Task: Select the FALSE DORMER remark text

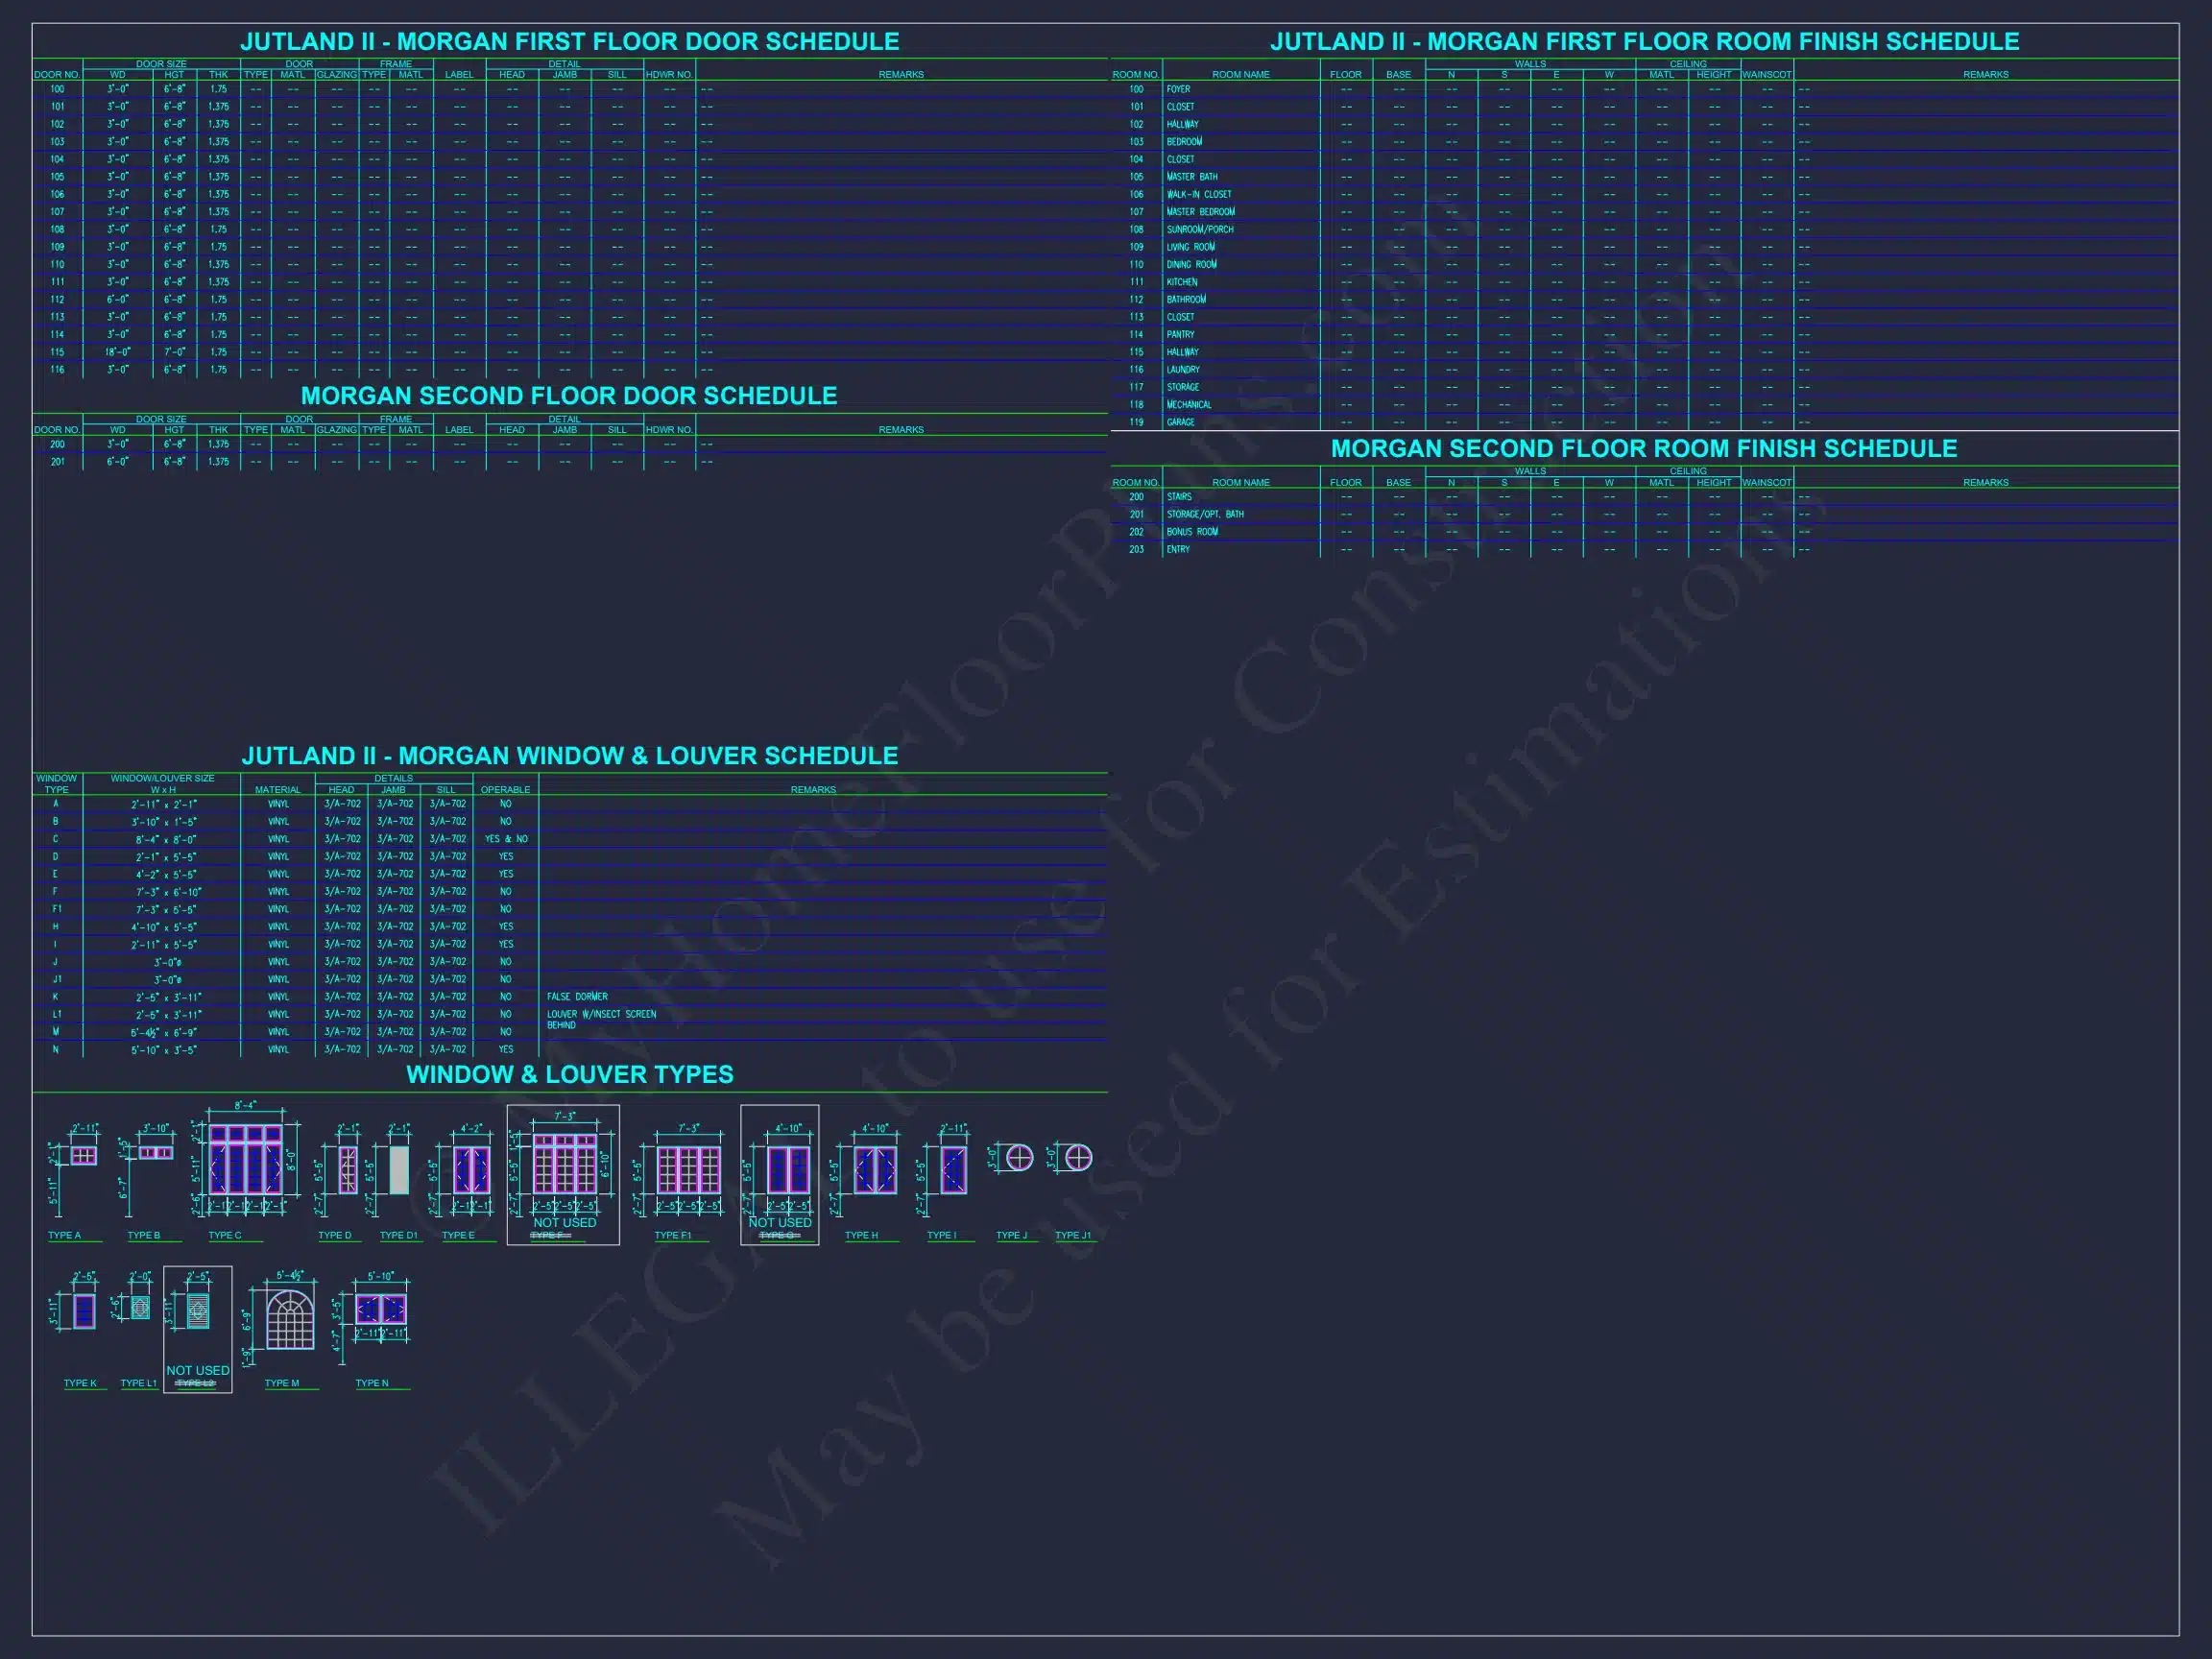Action: click(x=577, y=997)
